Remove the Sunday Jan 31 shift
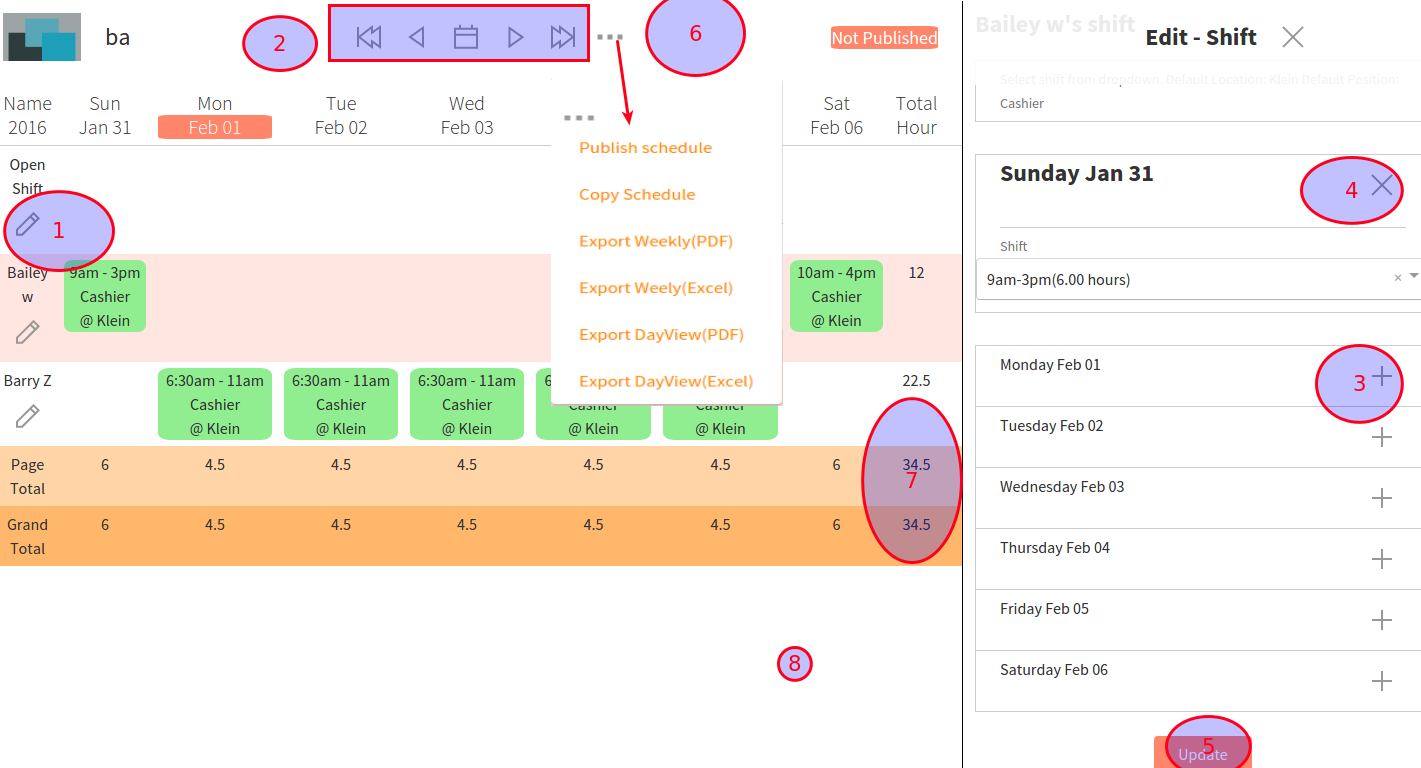Screen dimensions: 1421x768 tap(1381, 185)
